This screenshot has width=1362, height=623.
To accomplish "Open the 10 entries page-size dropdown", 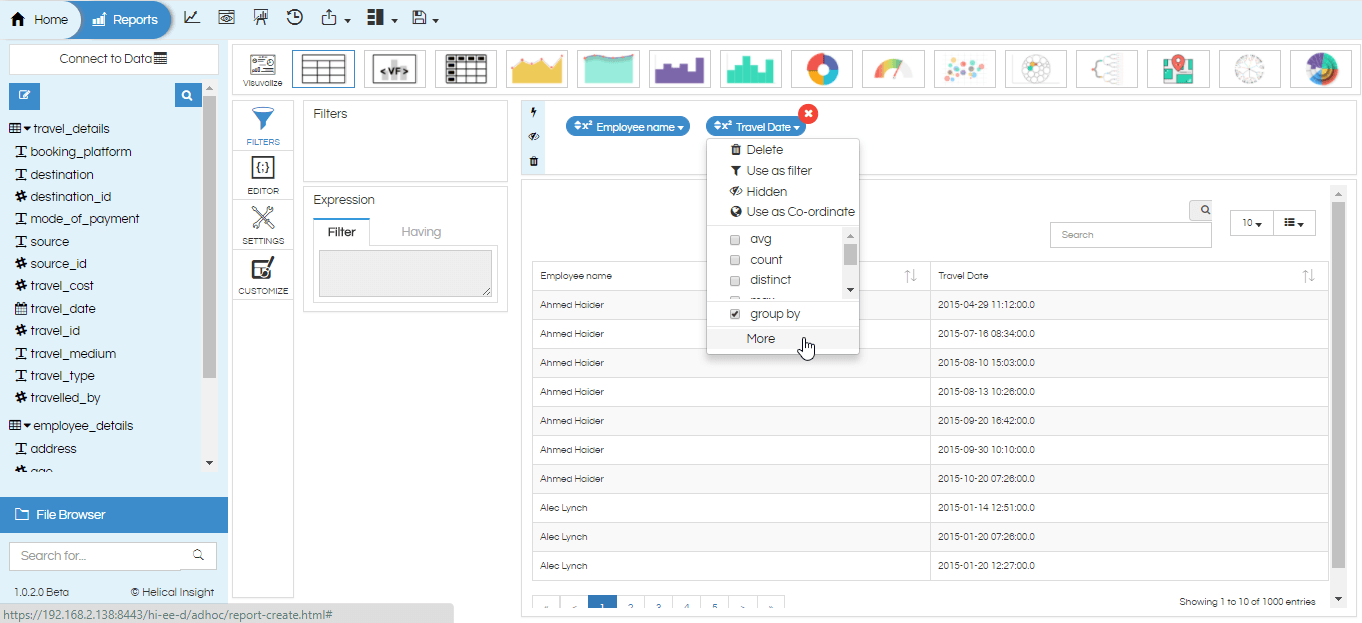I will click(x=1252, y=223).
